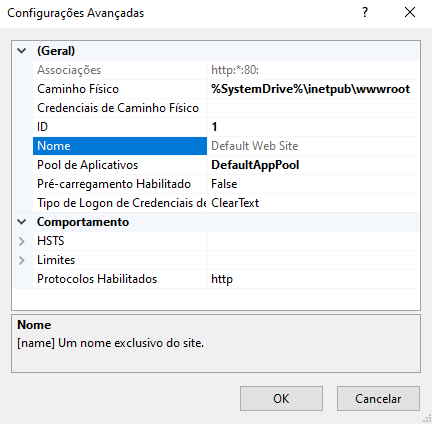Screen dimensions: 432x424
Task: Close the Configurações Avançadas dialog
Action: (x=410, y=13)
